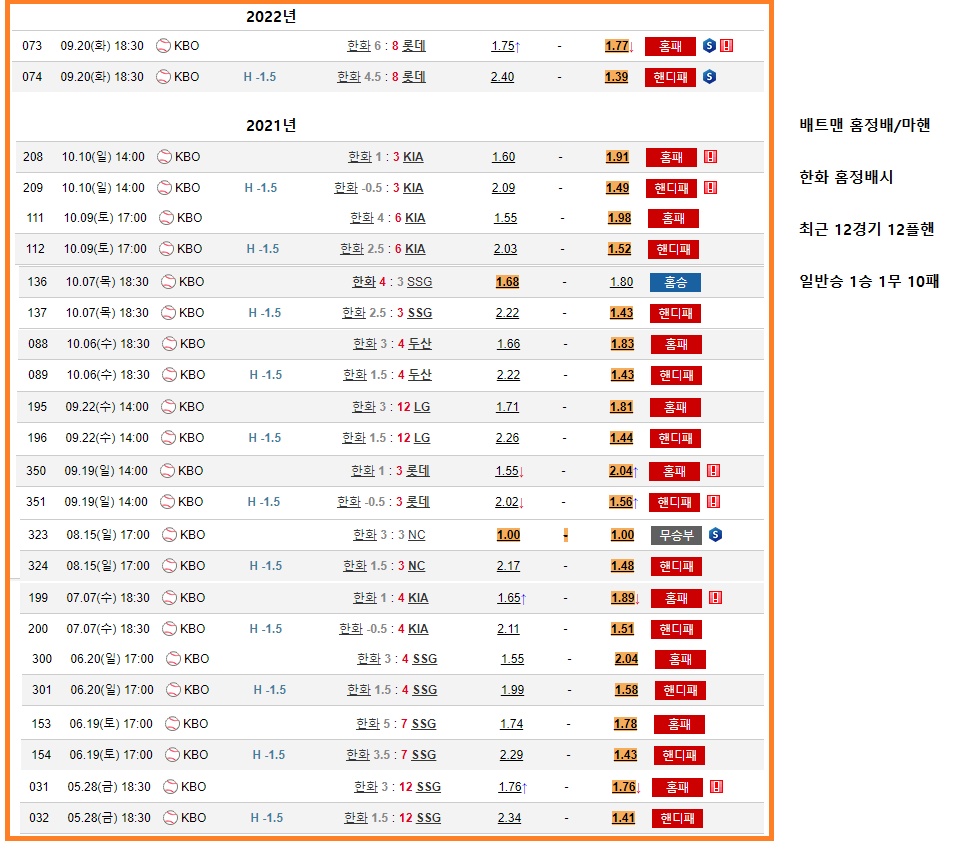Click the 2.04 odds value in row 350

(x=619, y=471)
